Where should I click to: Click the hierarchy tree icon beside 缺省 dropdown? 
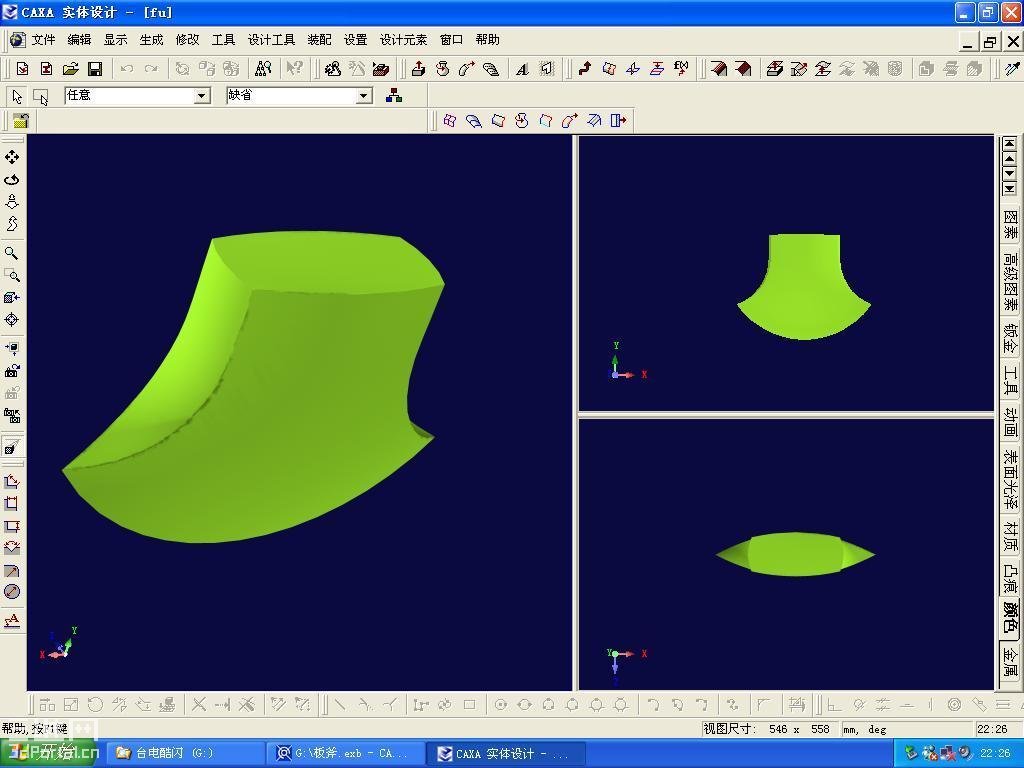pyautogui.click(x=394, y=96)
